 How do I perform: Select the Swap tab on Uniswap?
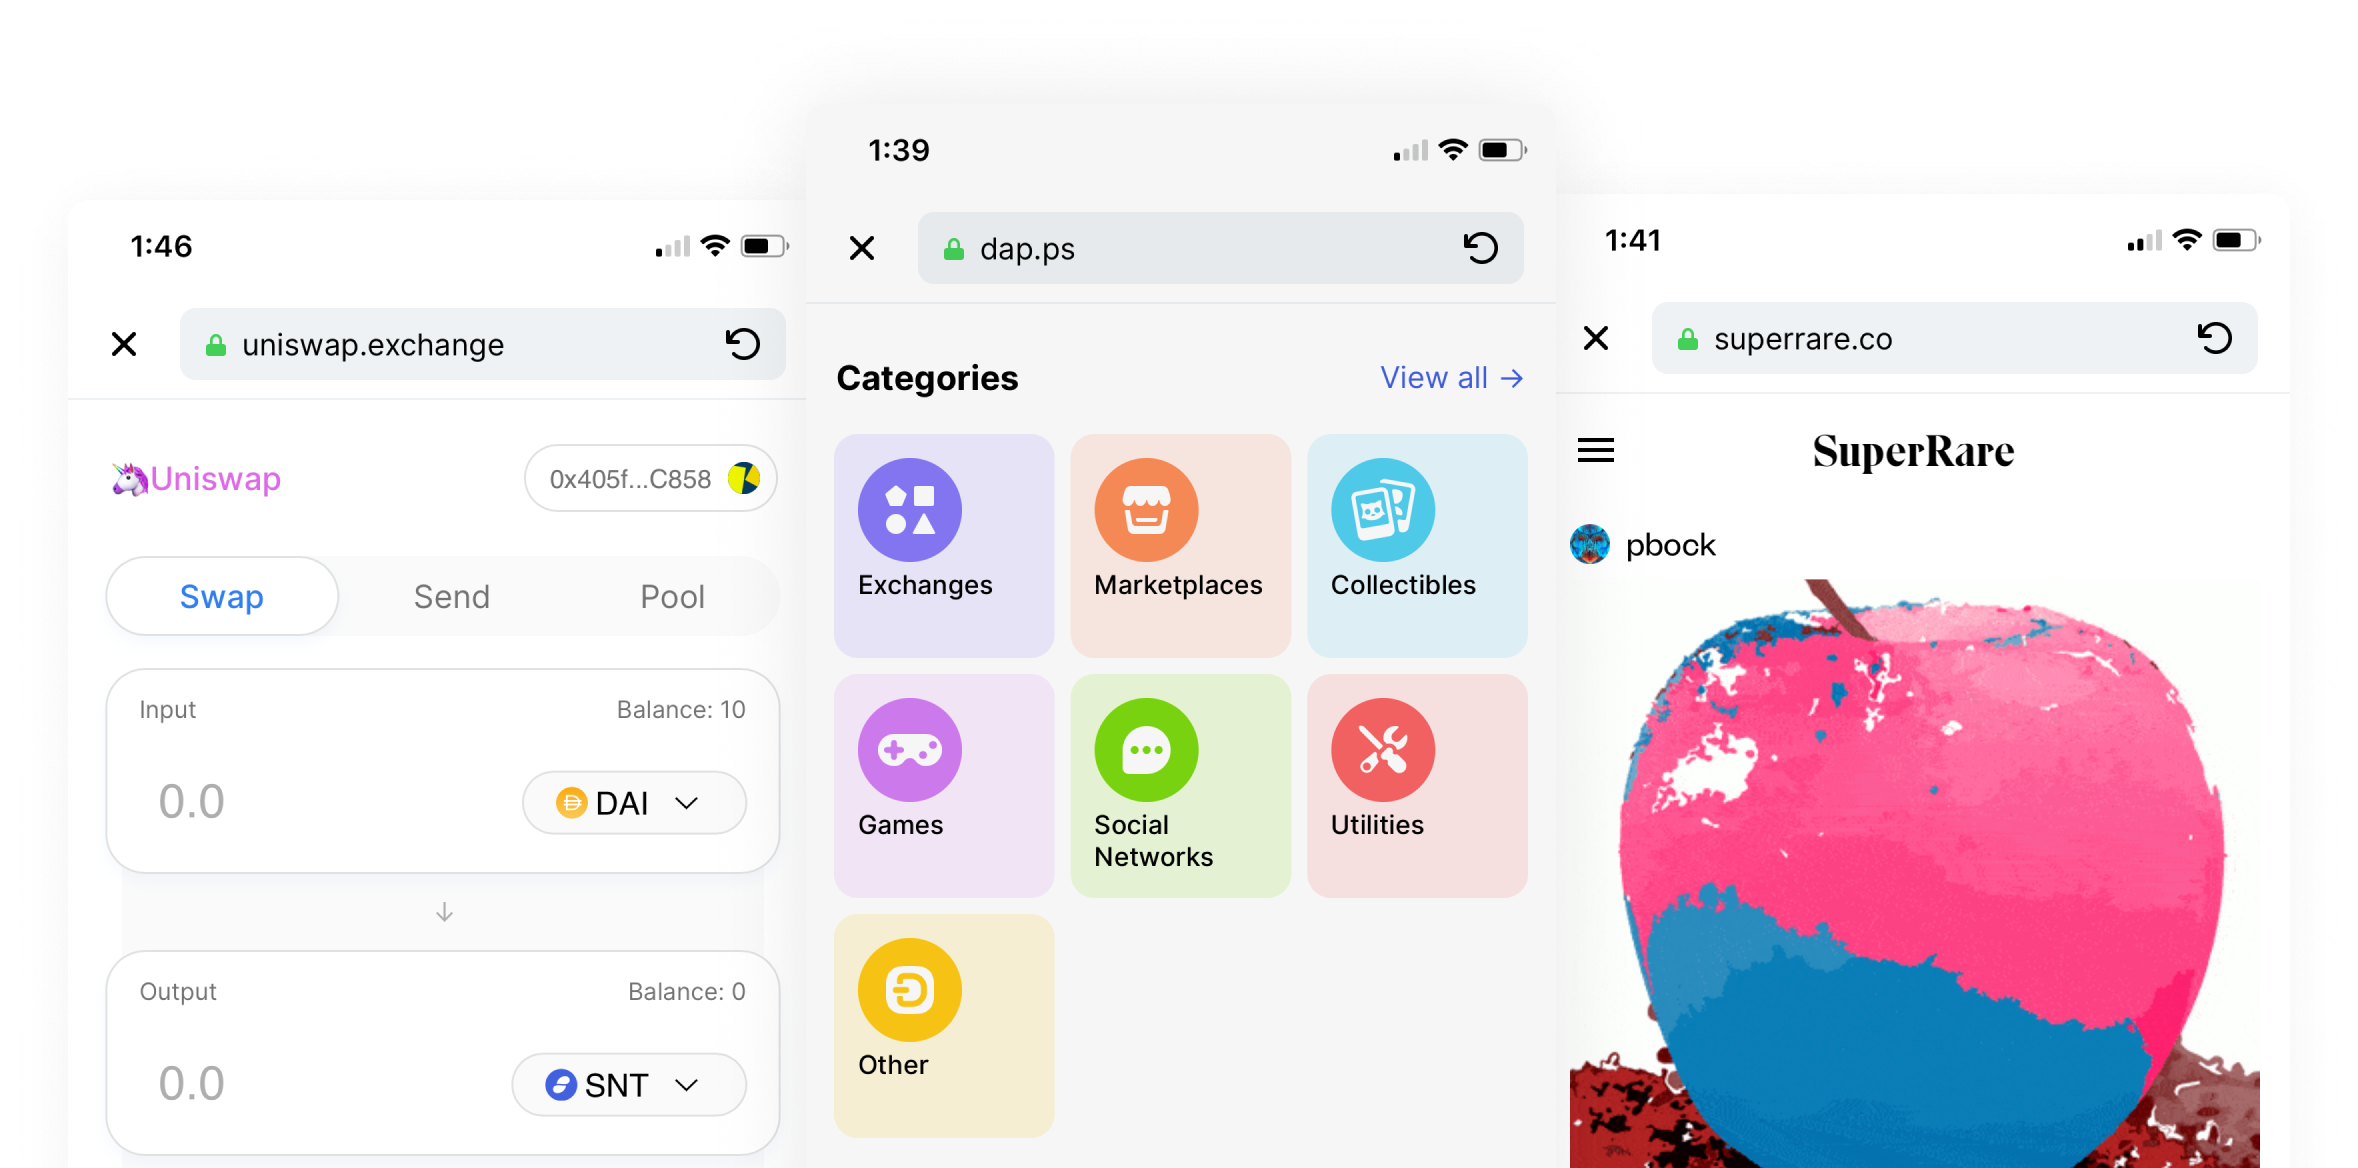pos(223,595)
